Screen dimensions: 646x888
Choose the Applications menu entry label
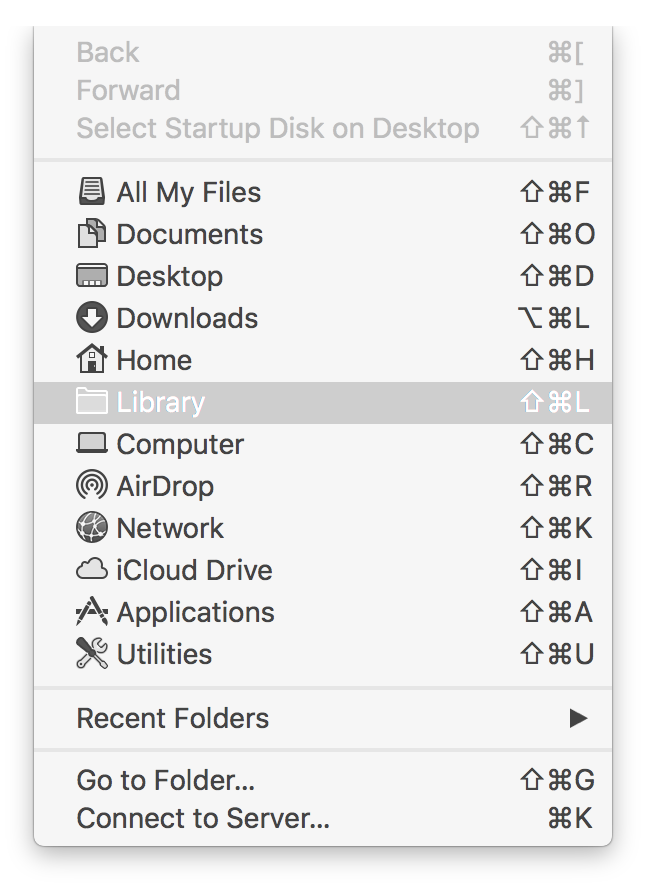pyautogui.click(x=195, y=612)
